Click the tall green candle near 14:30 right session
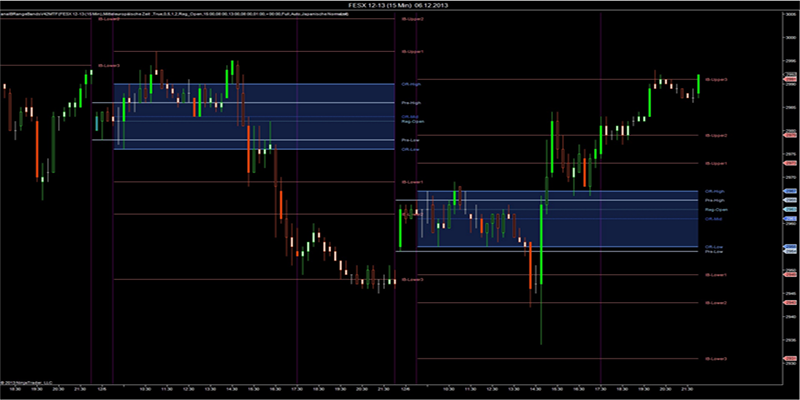Screen dimensions: 800x400 (x=541, y=250)
